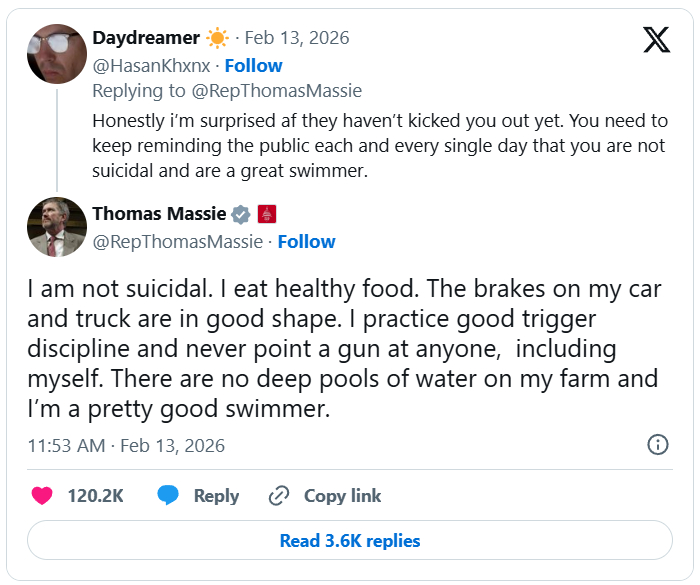Click the blue reply bubble icon

click(168, 496)
